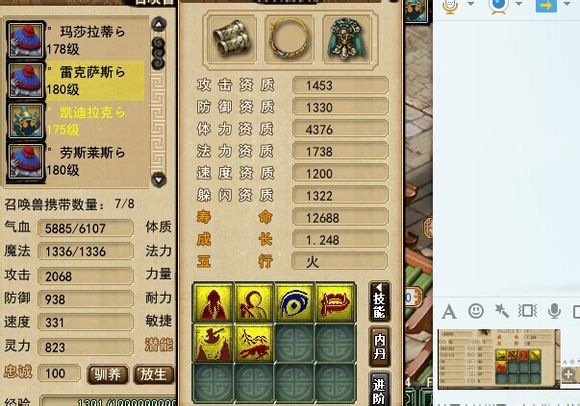Screen dimensions: 580x406
Task: Select the armor equipment slot icon
Action: click(347, 40)
